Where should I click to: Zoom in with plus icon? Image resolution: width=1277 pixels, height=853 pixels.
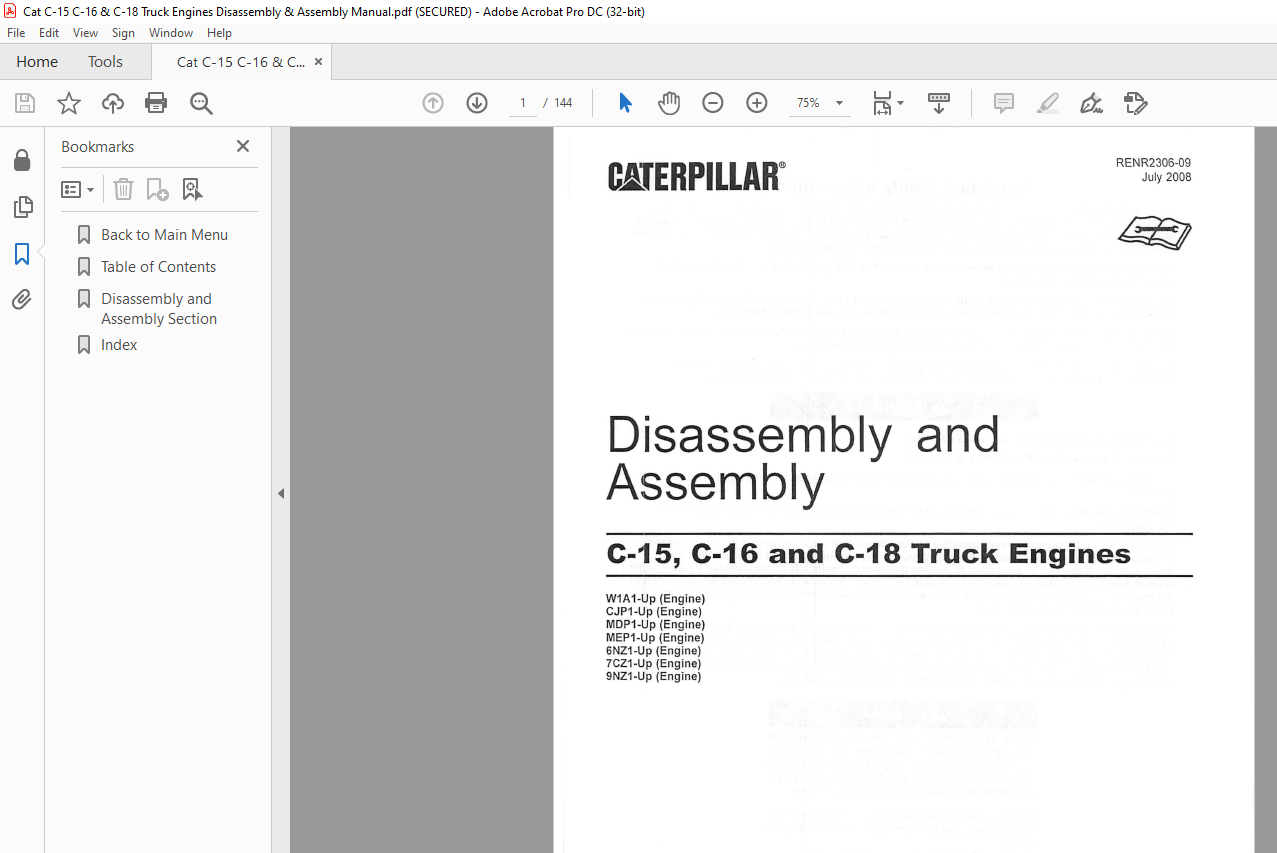[x=757, y=103]
